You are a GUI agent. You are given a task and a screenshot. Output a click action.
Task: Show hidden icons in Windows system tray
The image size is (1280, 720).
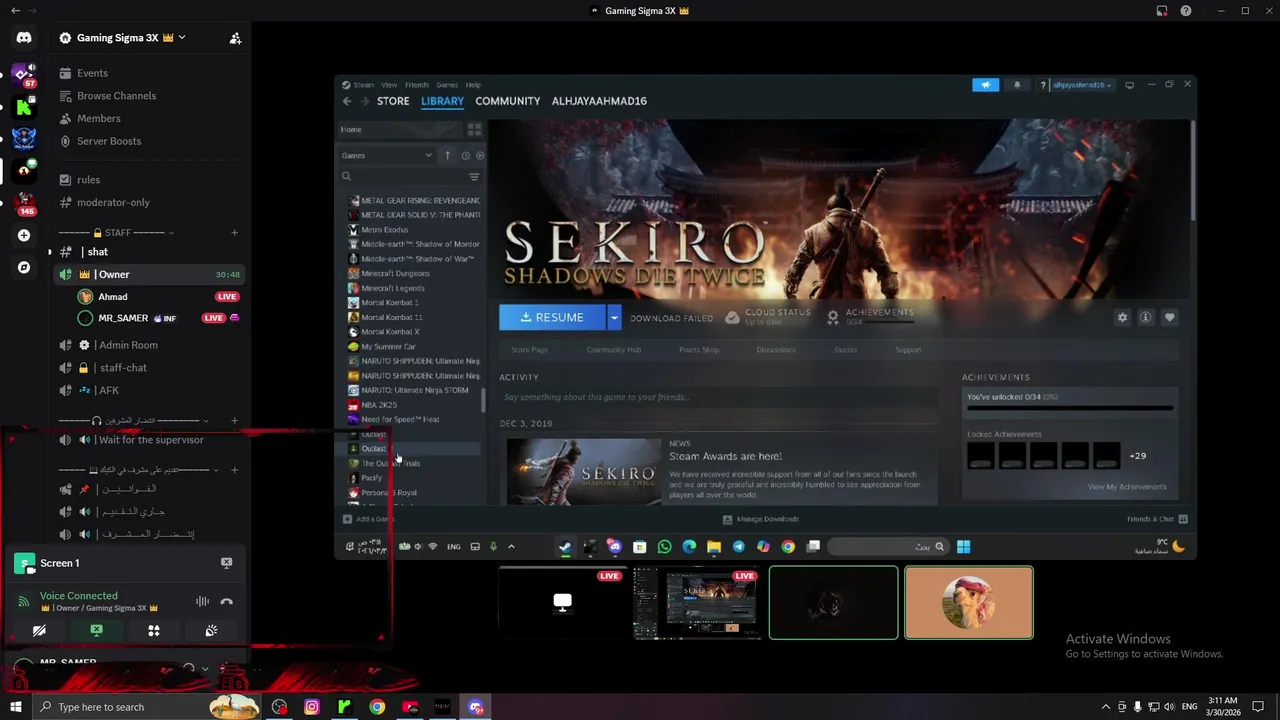point(1105,707)
